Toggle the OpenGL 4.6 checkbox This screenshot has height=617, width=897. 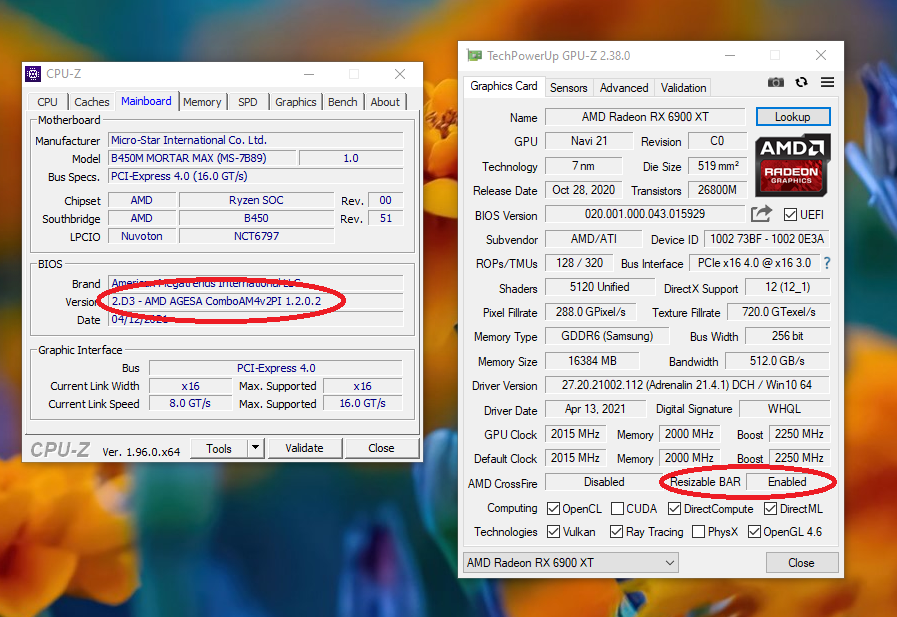point(754,532)
